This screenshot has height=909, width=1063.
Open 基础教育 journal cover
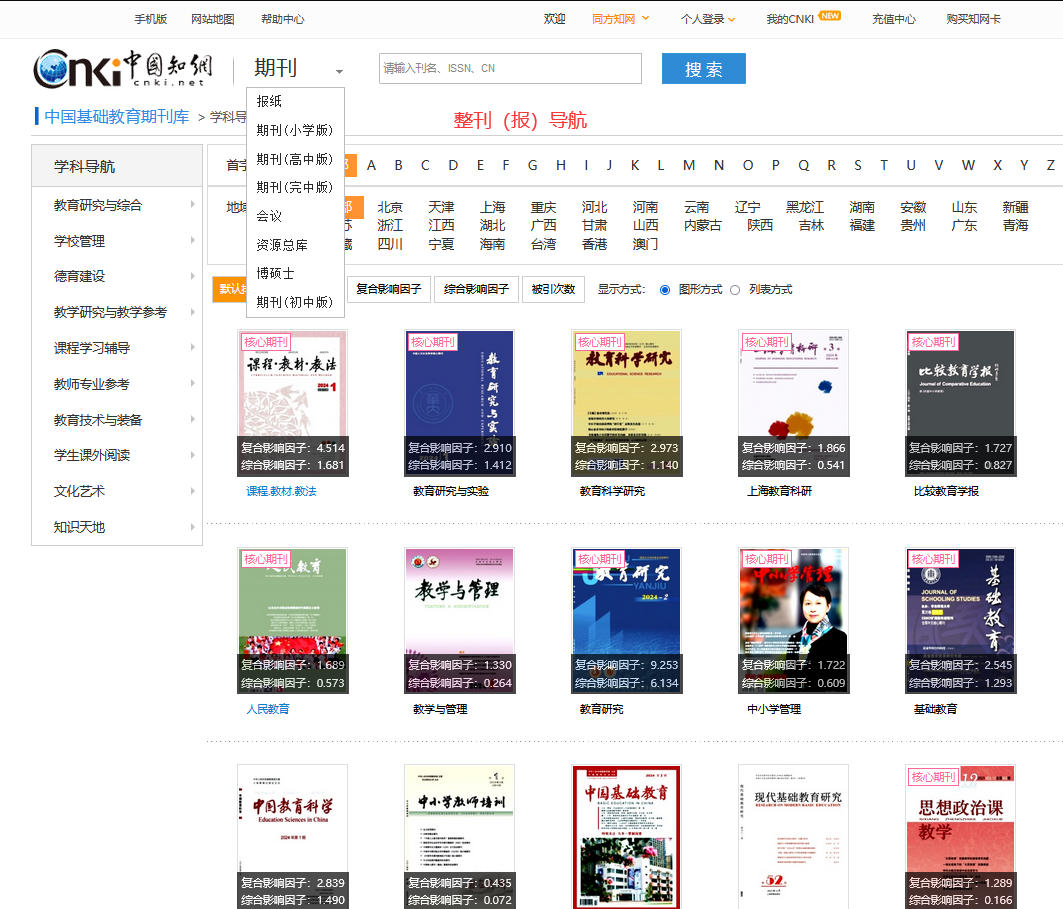(x=961, y=621)
